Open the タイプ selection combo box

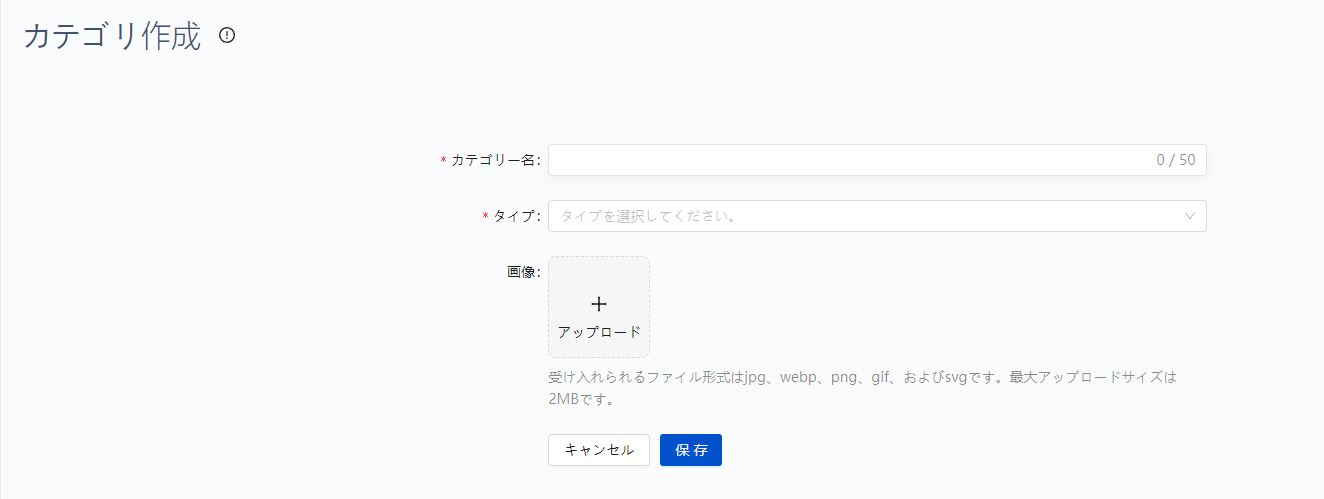click(876, 216)
